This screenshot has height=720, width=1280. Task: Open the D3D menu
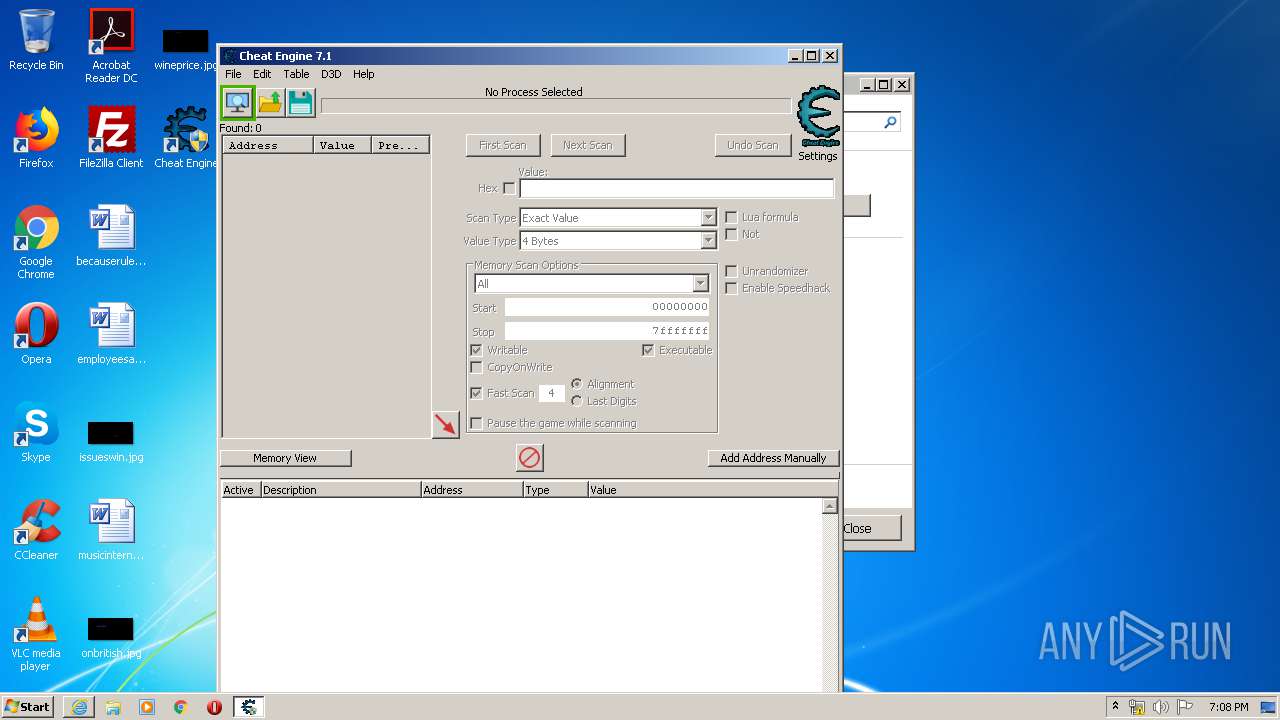coord(331,74)
